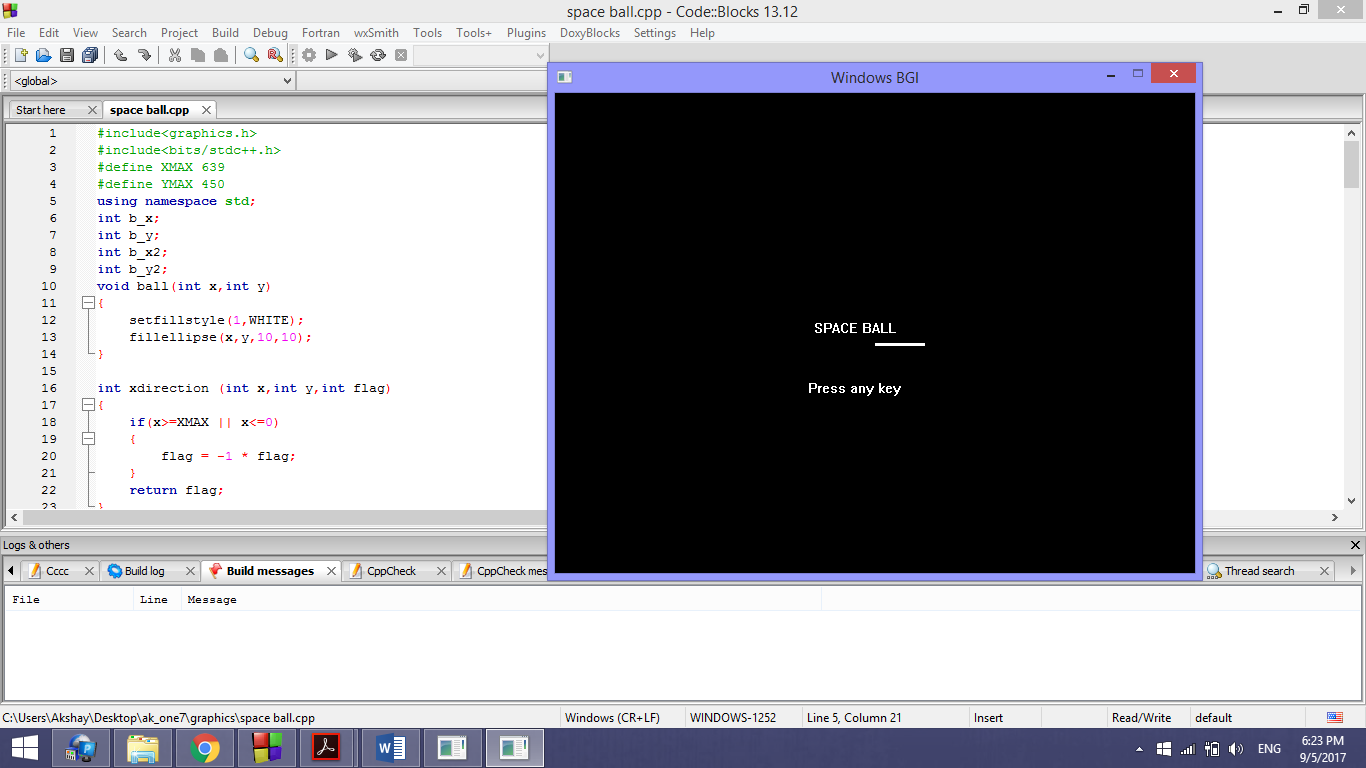1366x768 pixels.
Task: Open File Explorer from taskbar
Action: coord(143,748)
